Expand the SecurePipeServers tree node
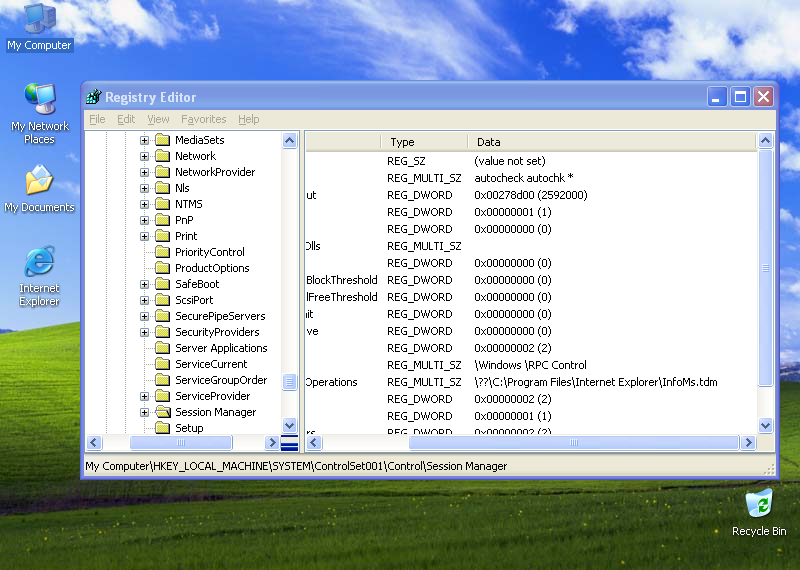Image resolution: width=800 pixels, height=570 pixels. tap(144, 316)
